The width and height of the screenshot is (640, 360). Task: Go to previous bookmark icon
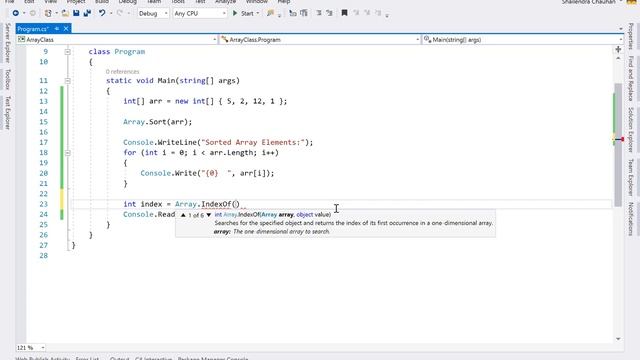(356, 13)
